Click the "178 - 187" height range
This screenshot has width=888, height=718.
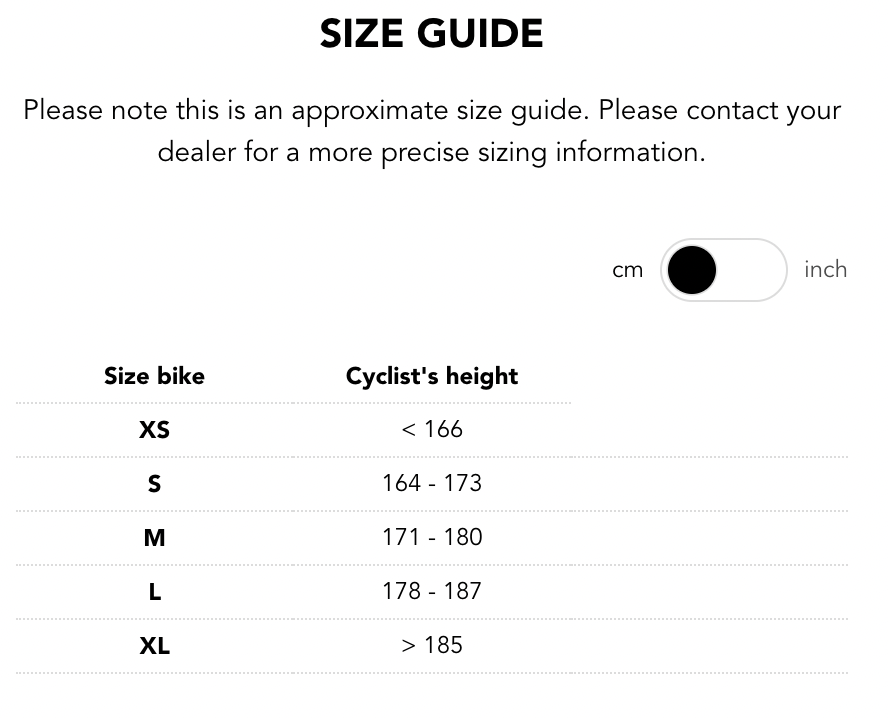(432, 592)
